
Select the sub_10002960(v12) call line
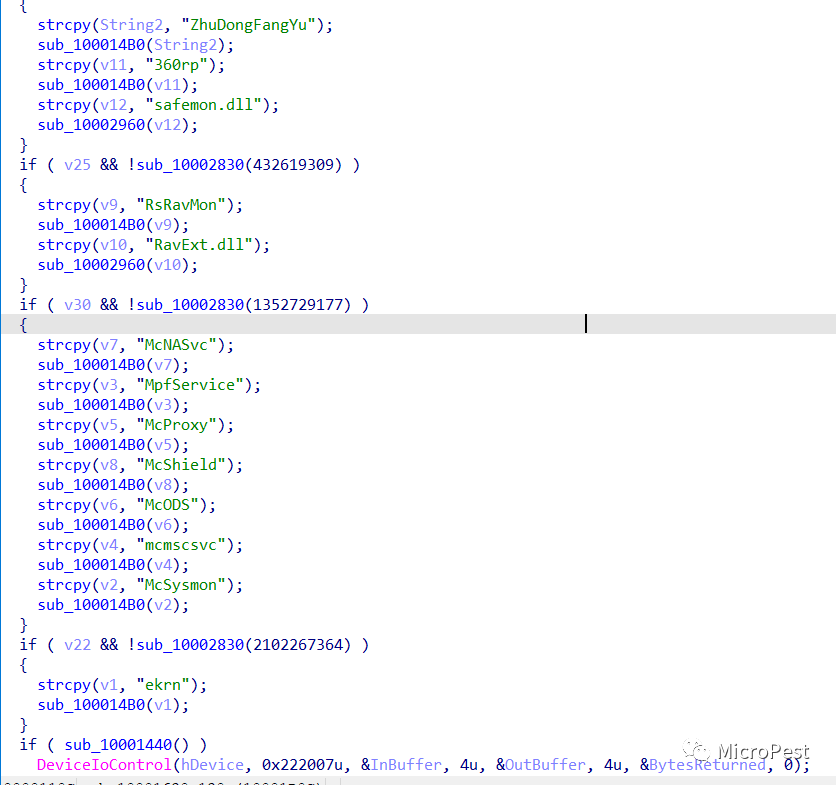(117, 125)
